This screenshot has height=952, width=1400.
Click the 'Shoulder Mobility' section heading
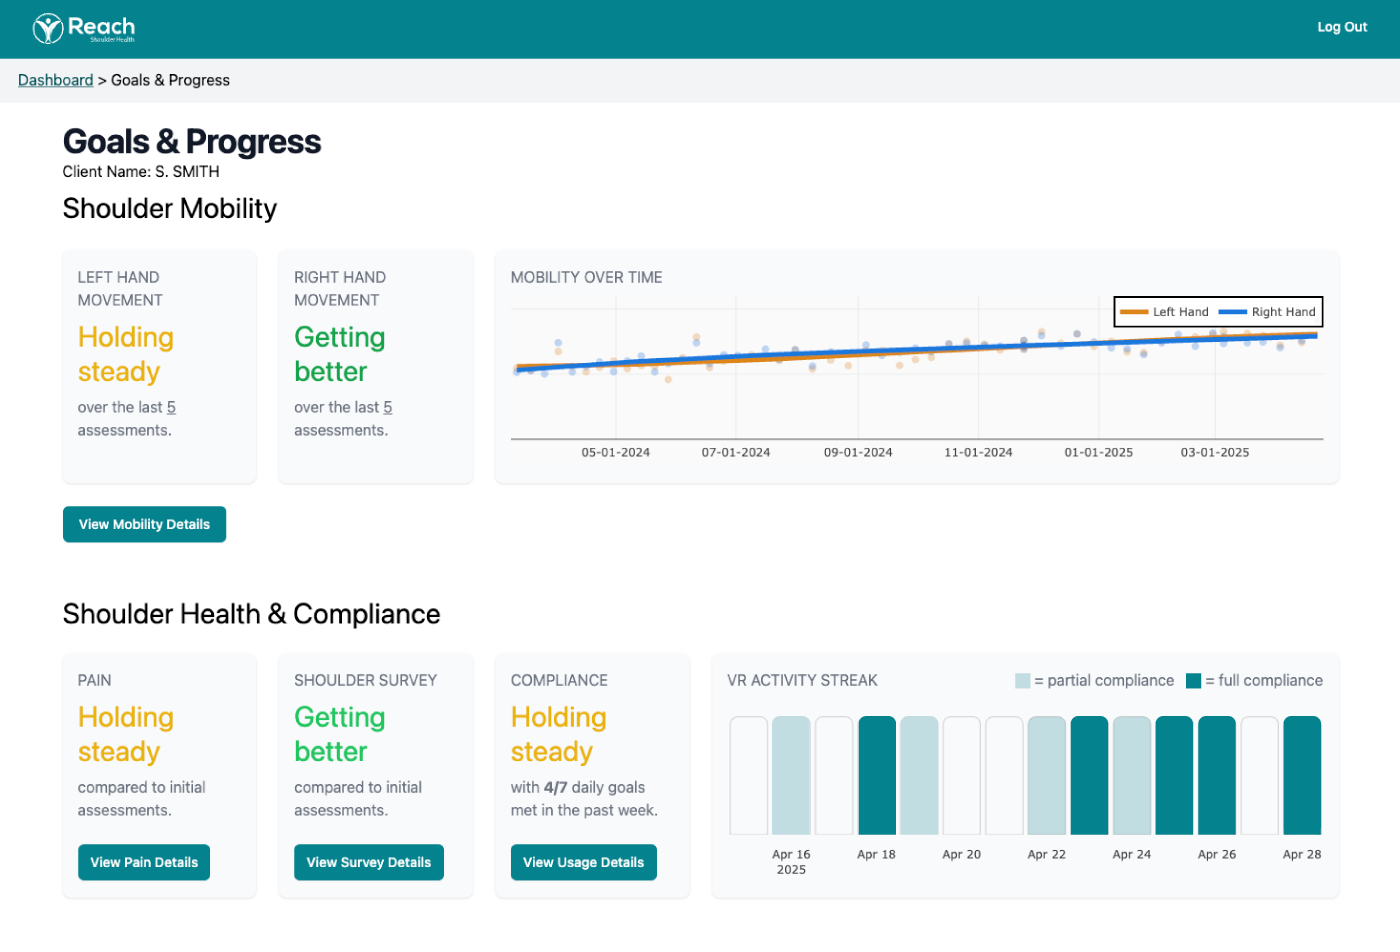[170, 208]
